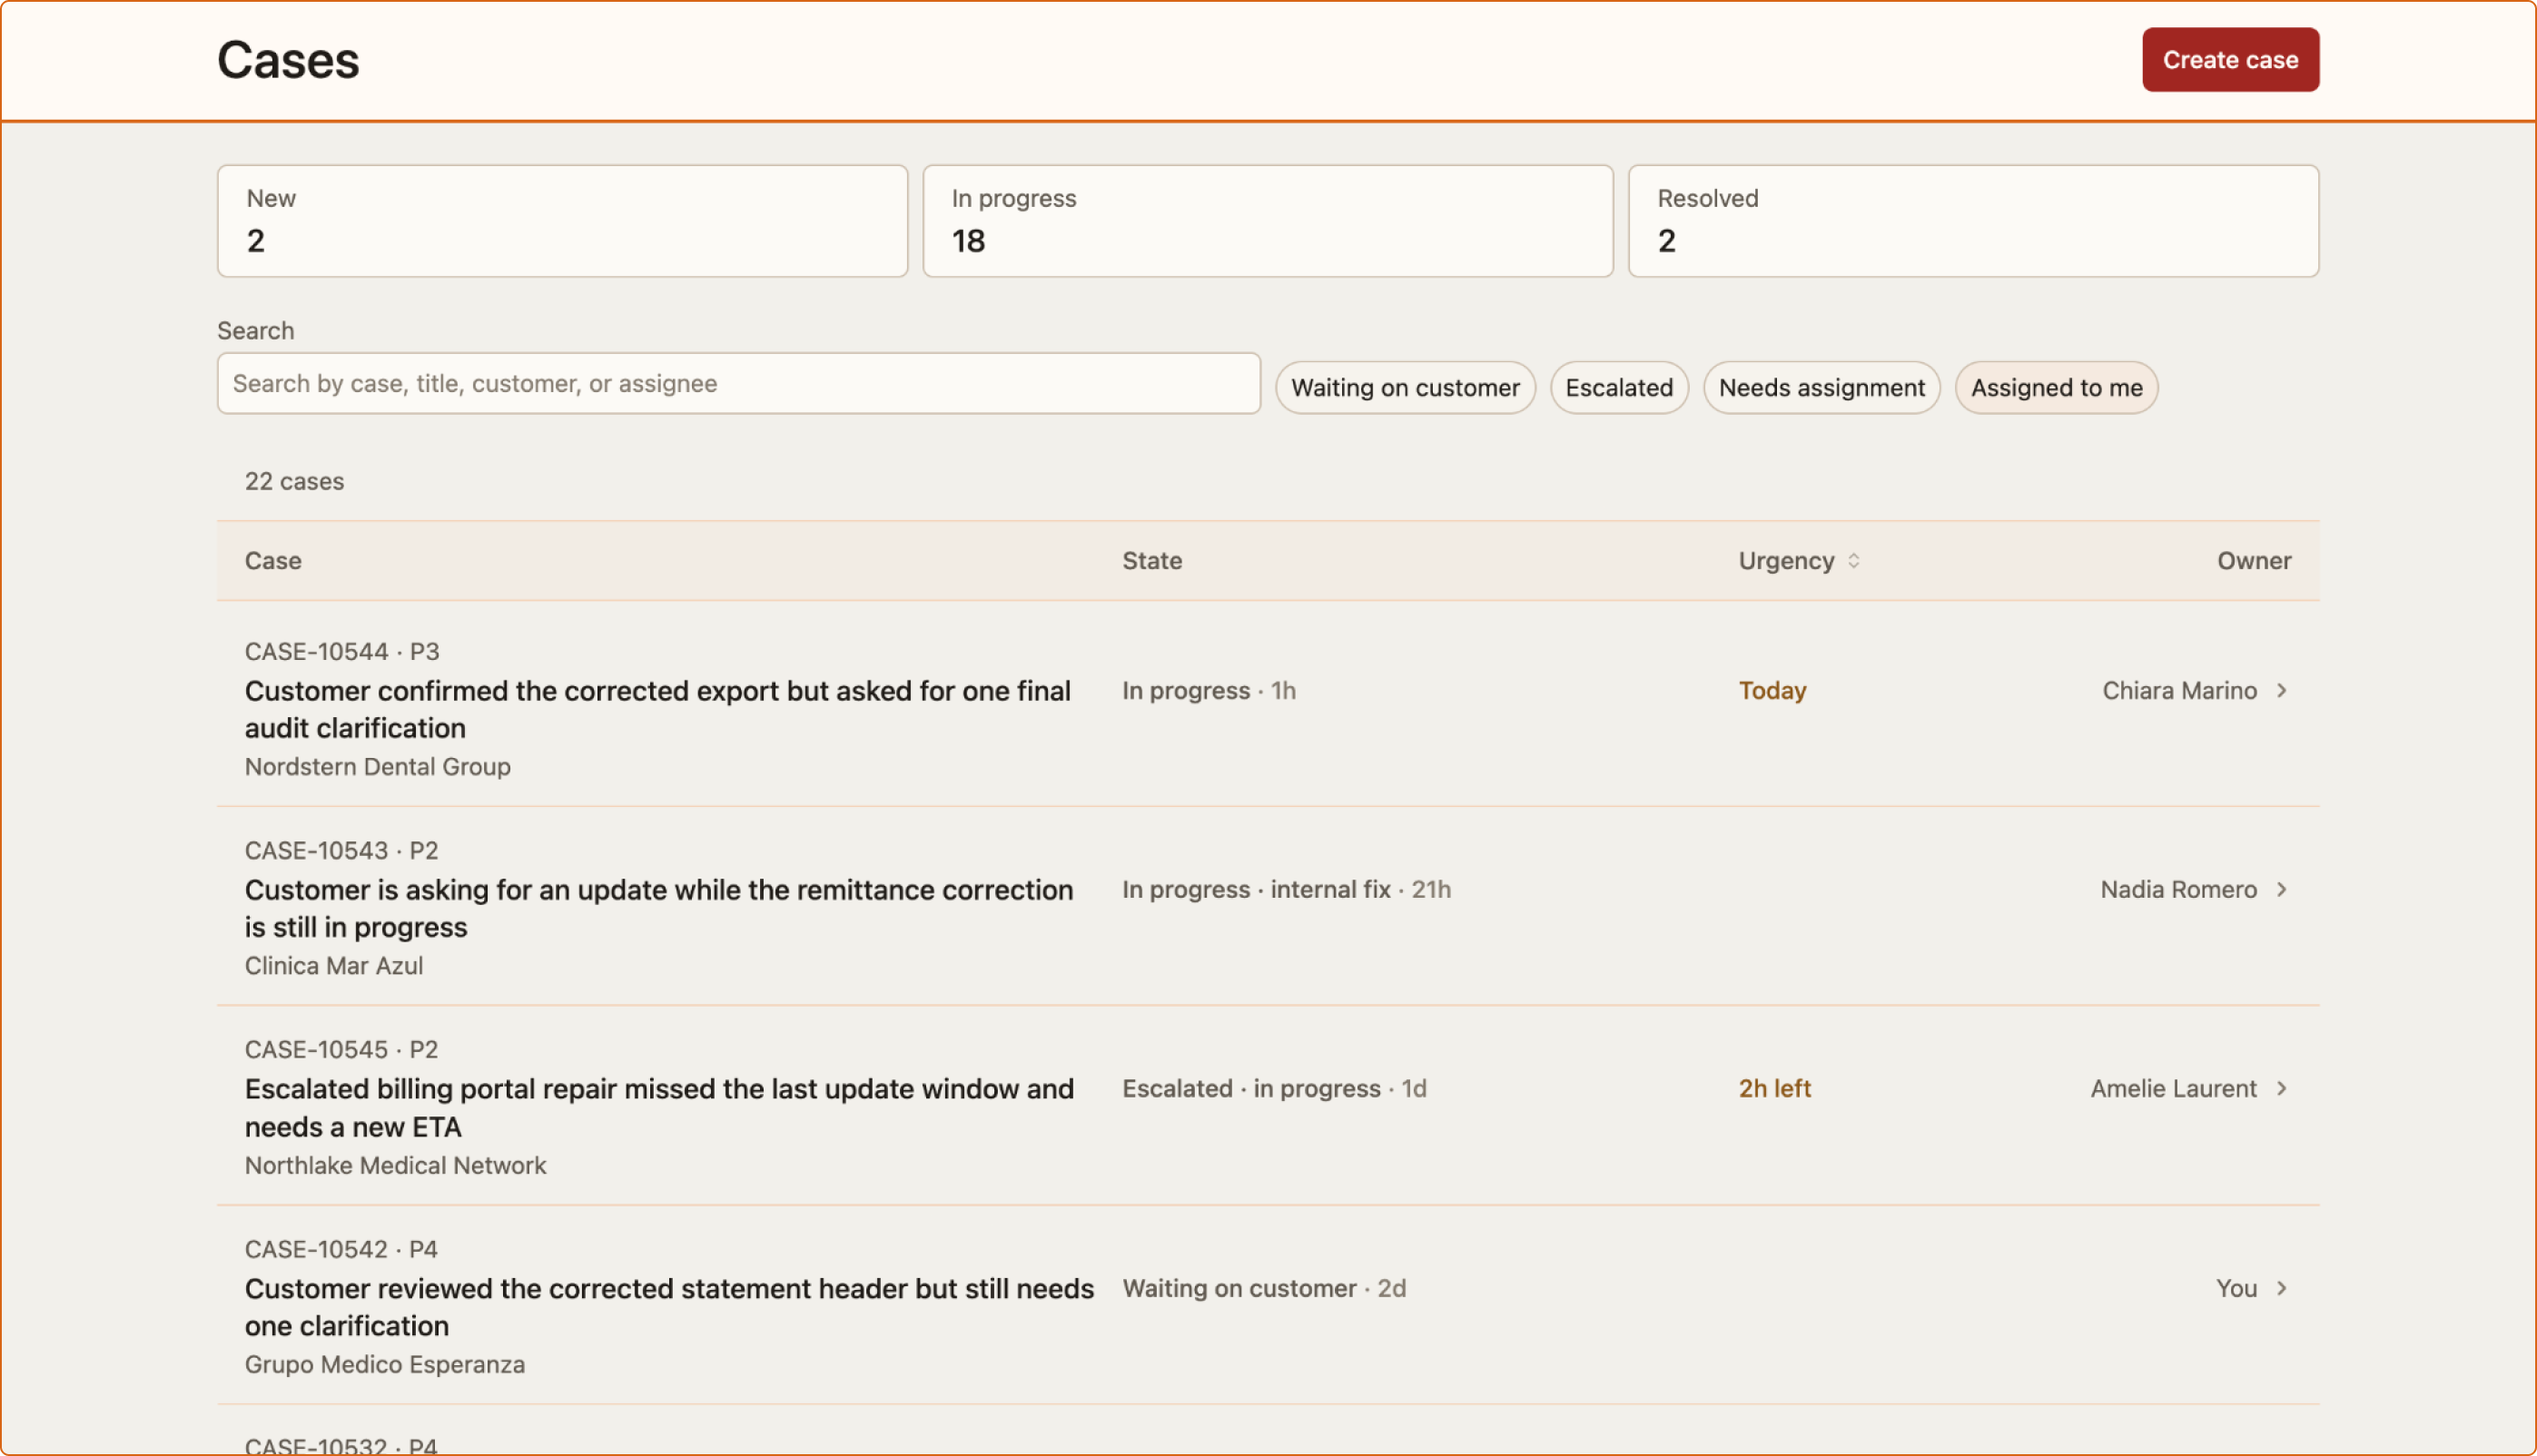Select CASE-10544 · P3 identifier
The image size is (2537, 1456).
pyautogui.click(x=342, y=652)
